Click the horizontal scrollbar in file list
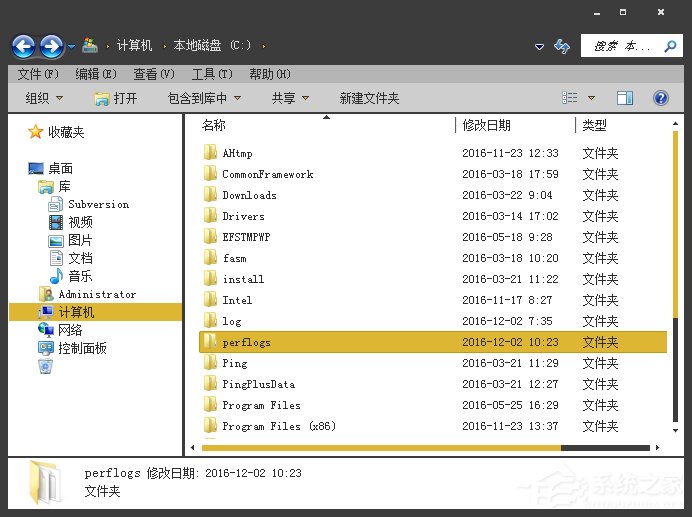The height and width of the screenshot is (517, 692). tap(380, 447)
